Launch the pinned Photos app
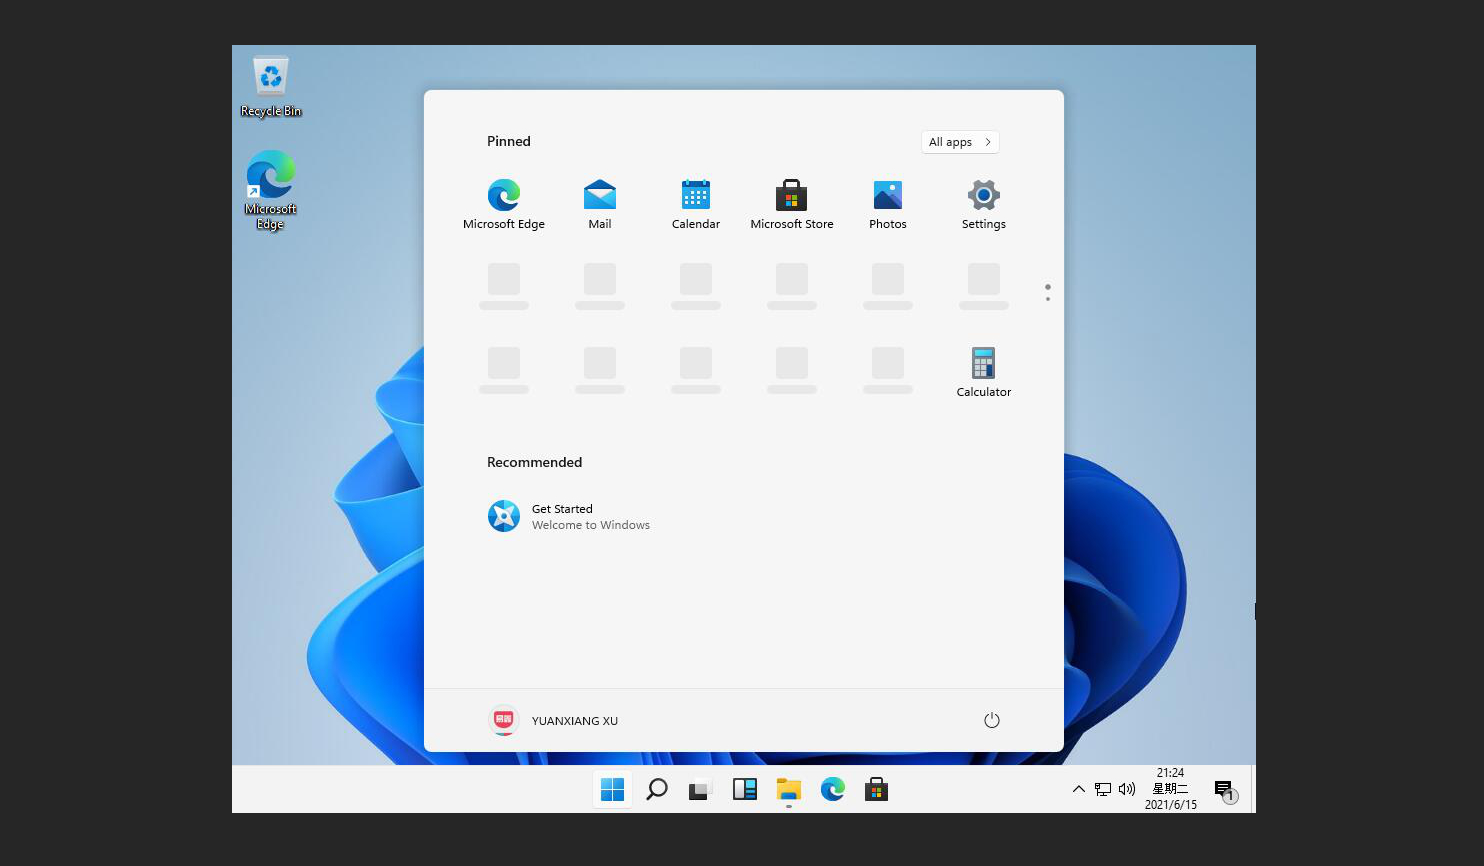 pos(888,204)
